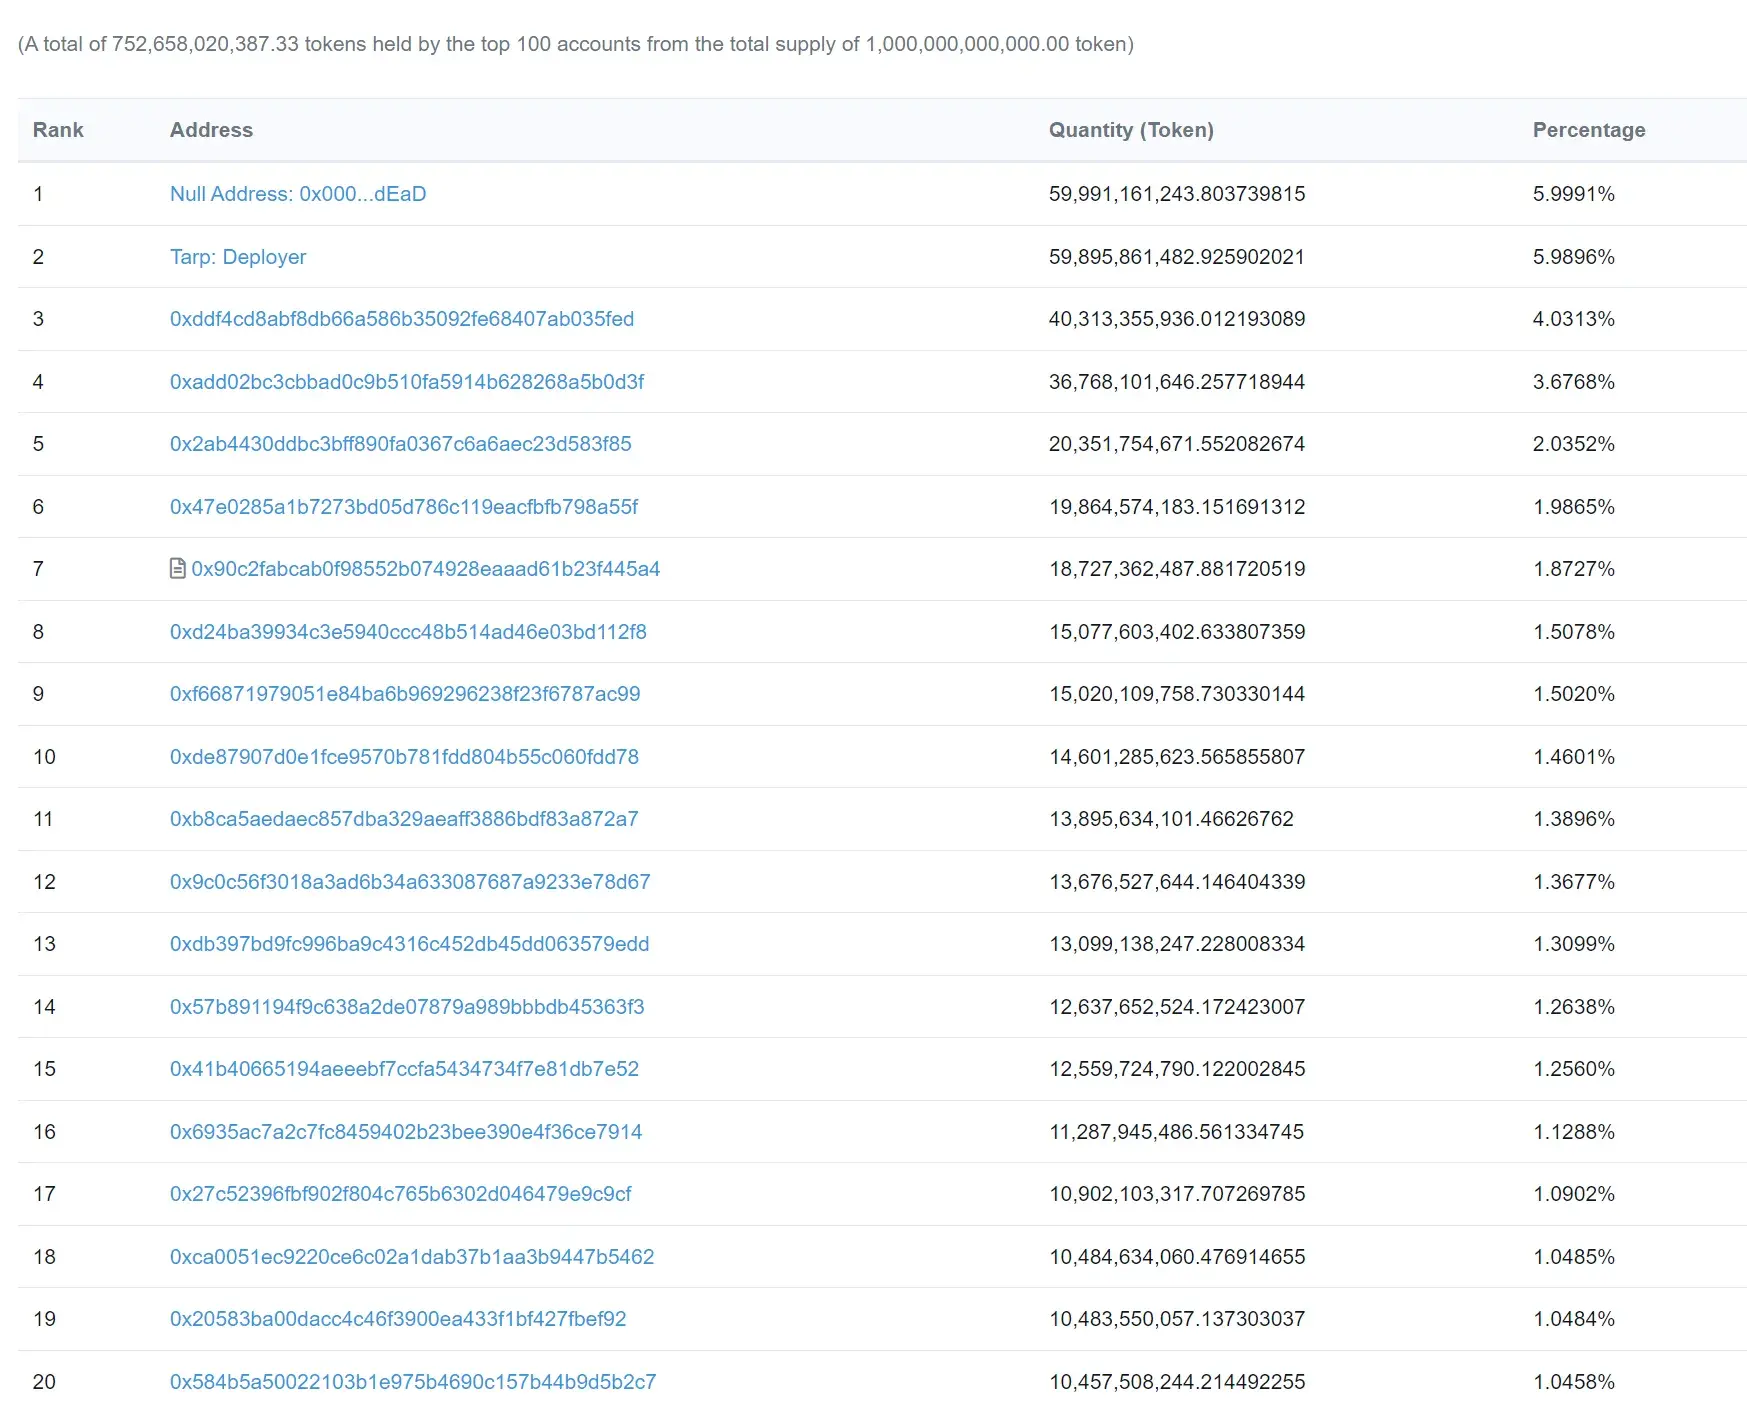Click the contract icon in row 7

point(178,569)
